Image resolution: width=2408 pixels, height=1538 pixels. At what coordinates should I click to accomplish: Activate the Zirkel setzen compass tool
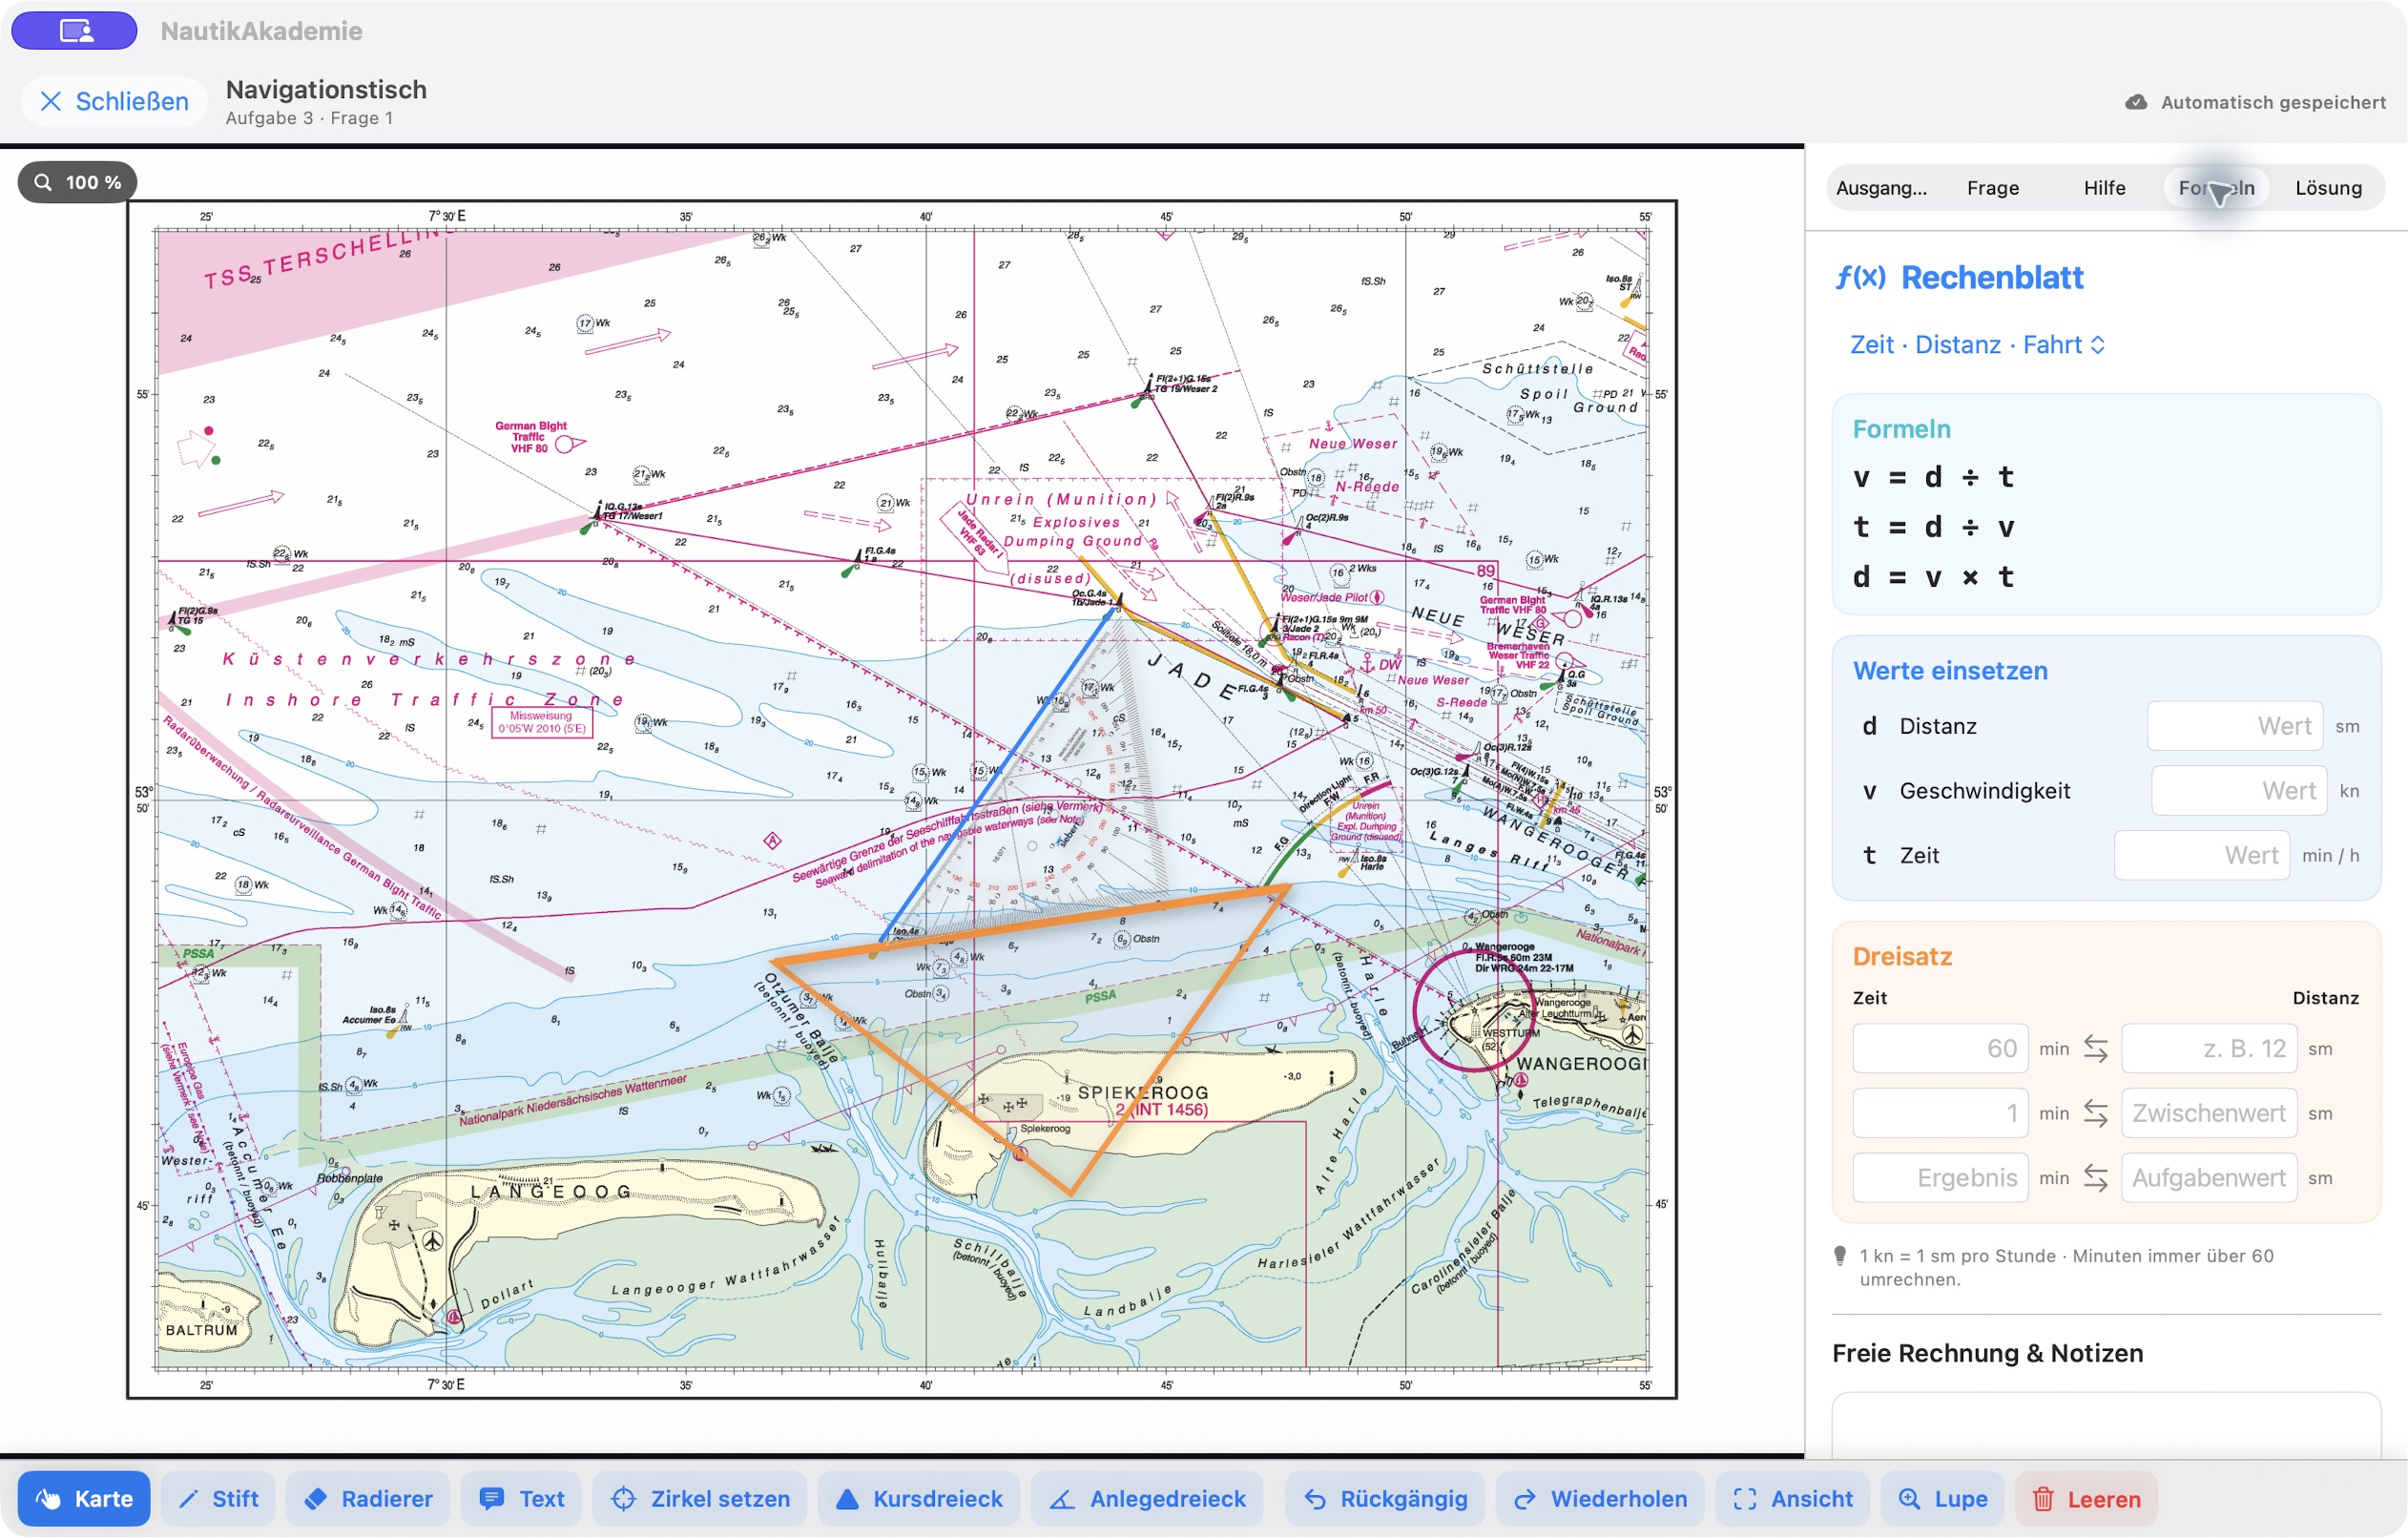700,1498
